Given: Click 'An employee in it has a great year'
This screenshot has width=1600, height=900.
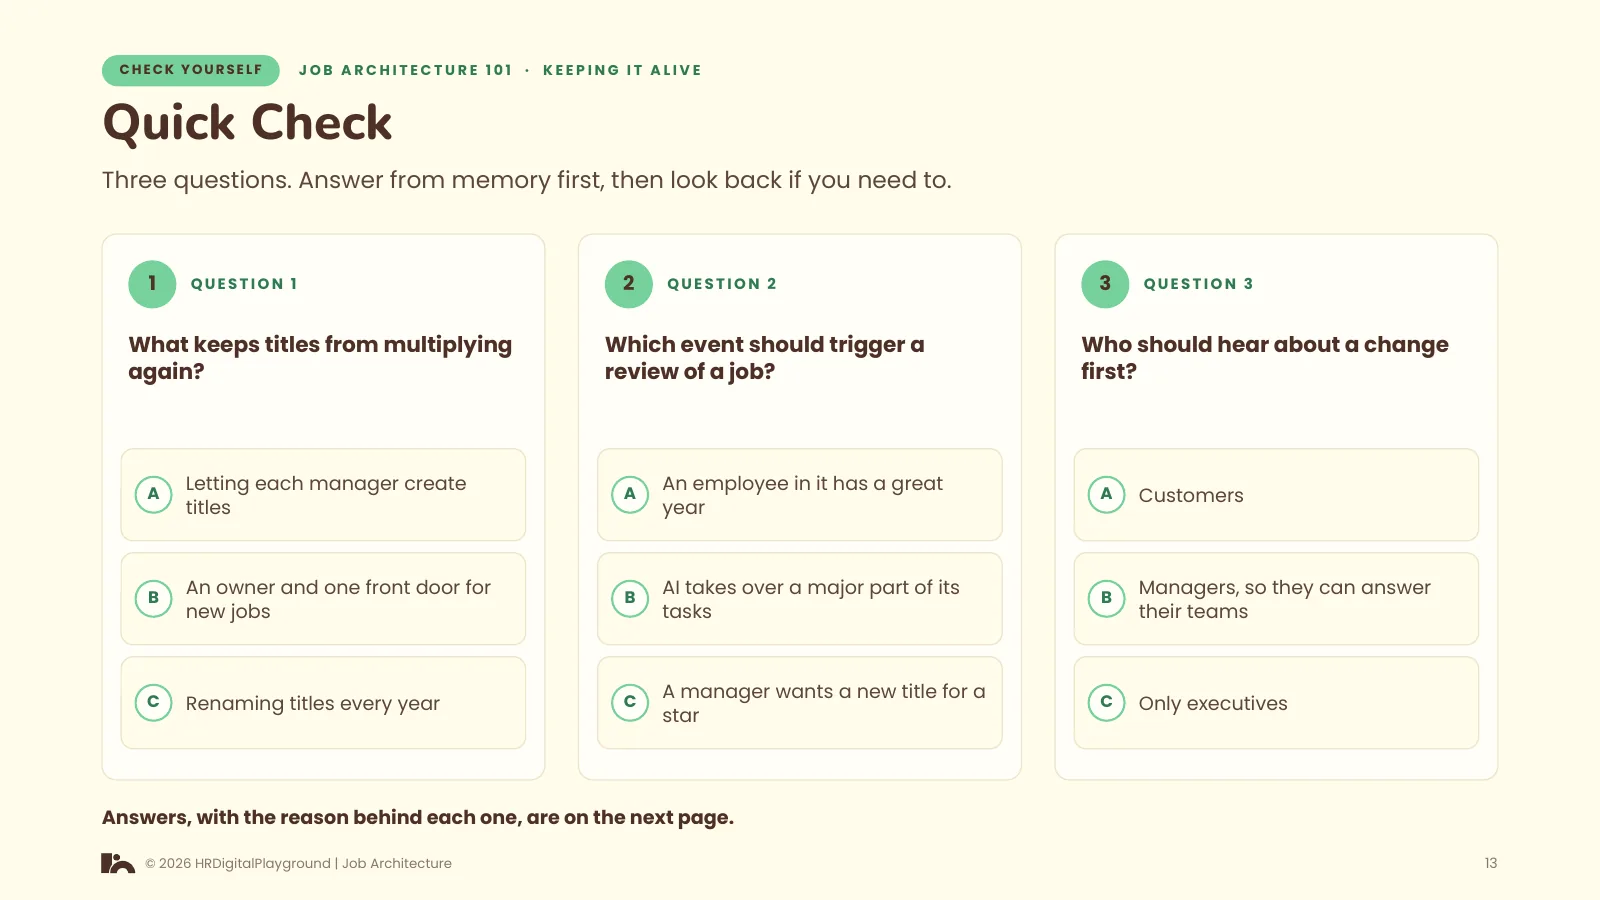Looking at the screenshot, I should tap(800, 495).
